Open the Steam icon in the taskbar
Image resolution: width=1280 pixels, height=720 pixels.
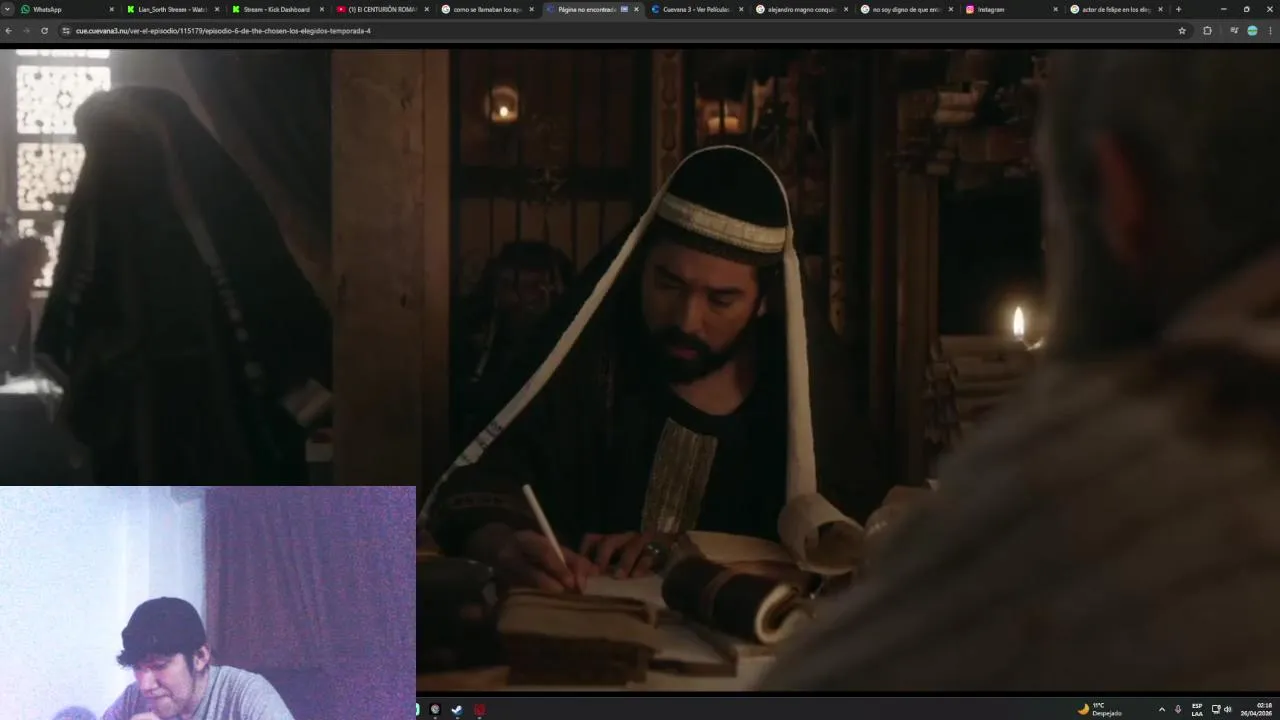(x=457, y=710)
